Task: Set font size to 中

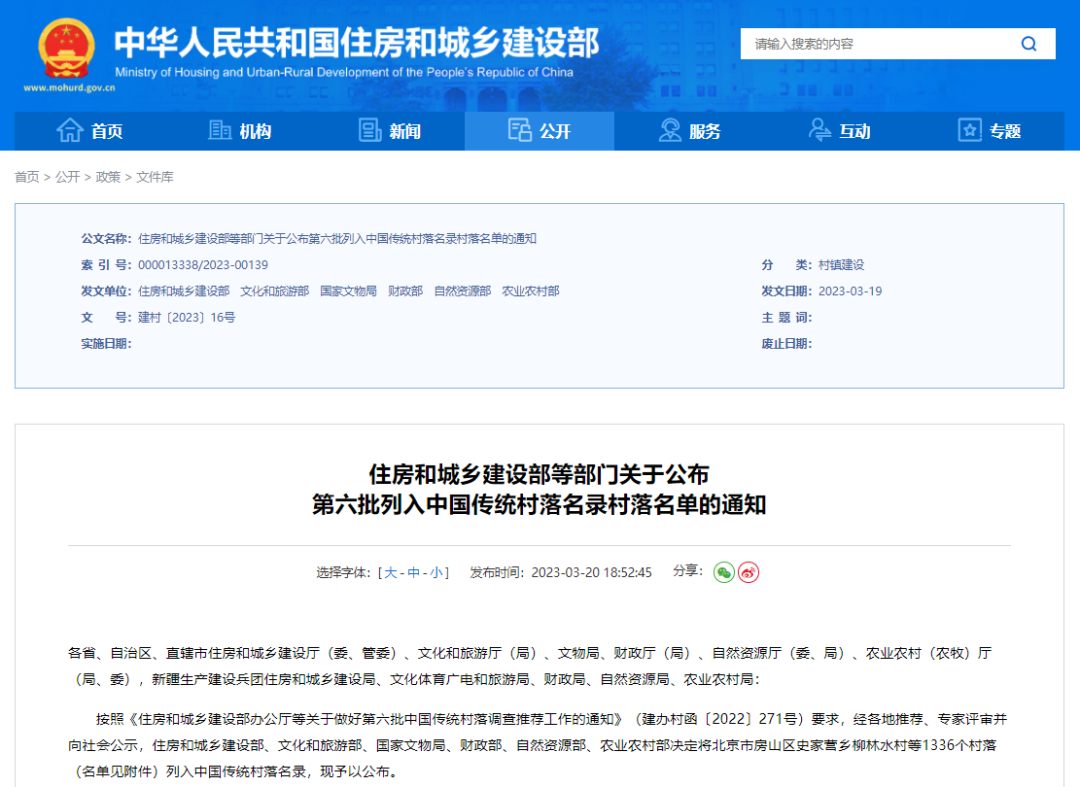Action: 414,573
